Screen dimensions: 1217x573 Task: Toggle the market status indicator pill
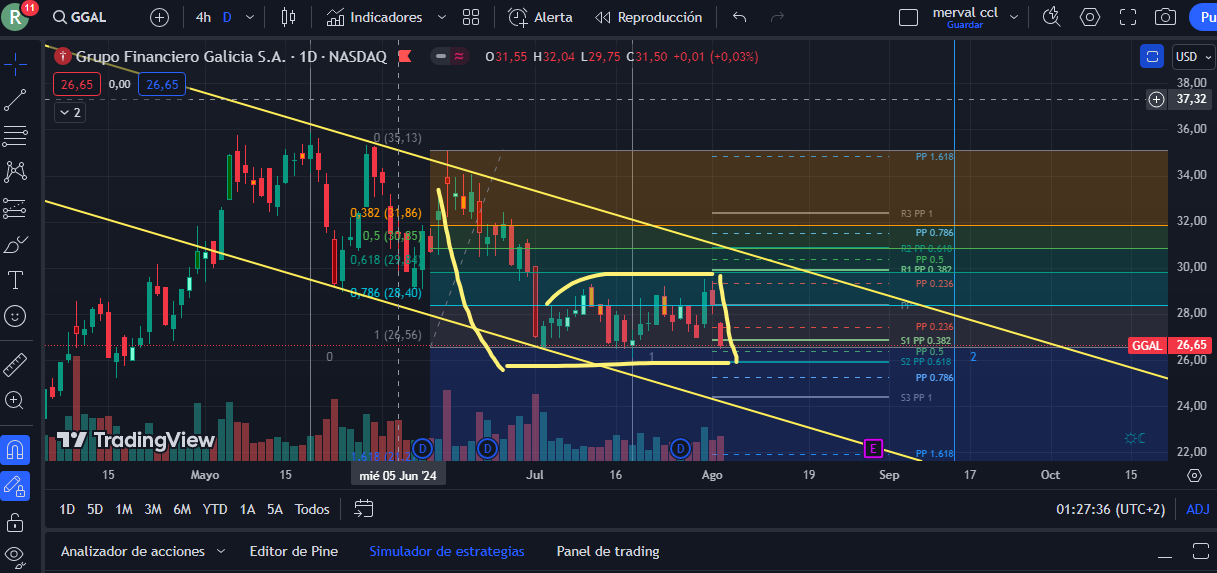(x=450, y=57)
